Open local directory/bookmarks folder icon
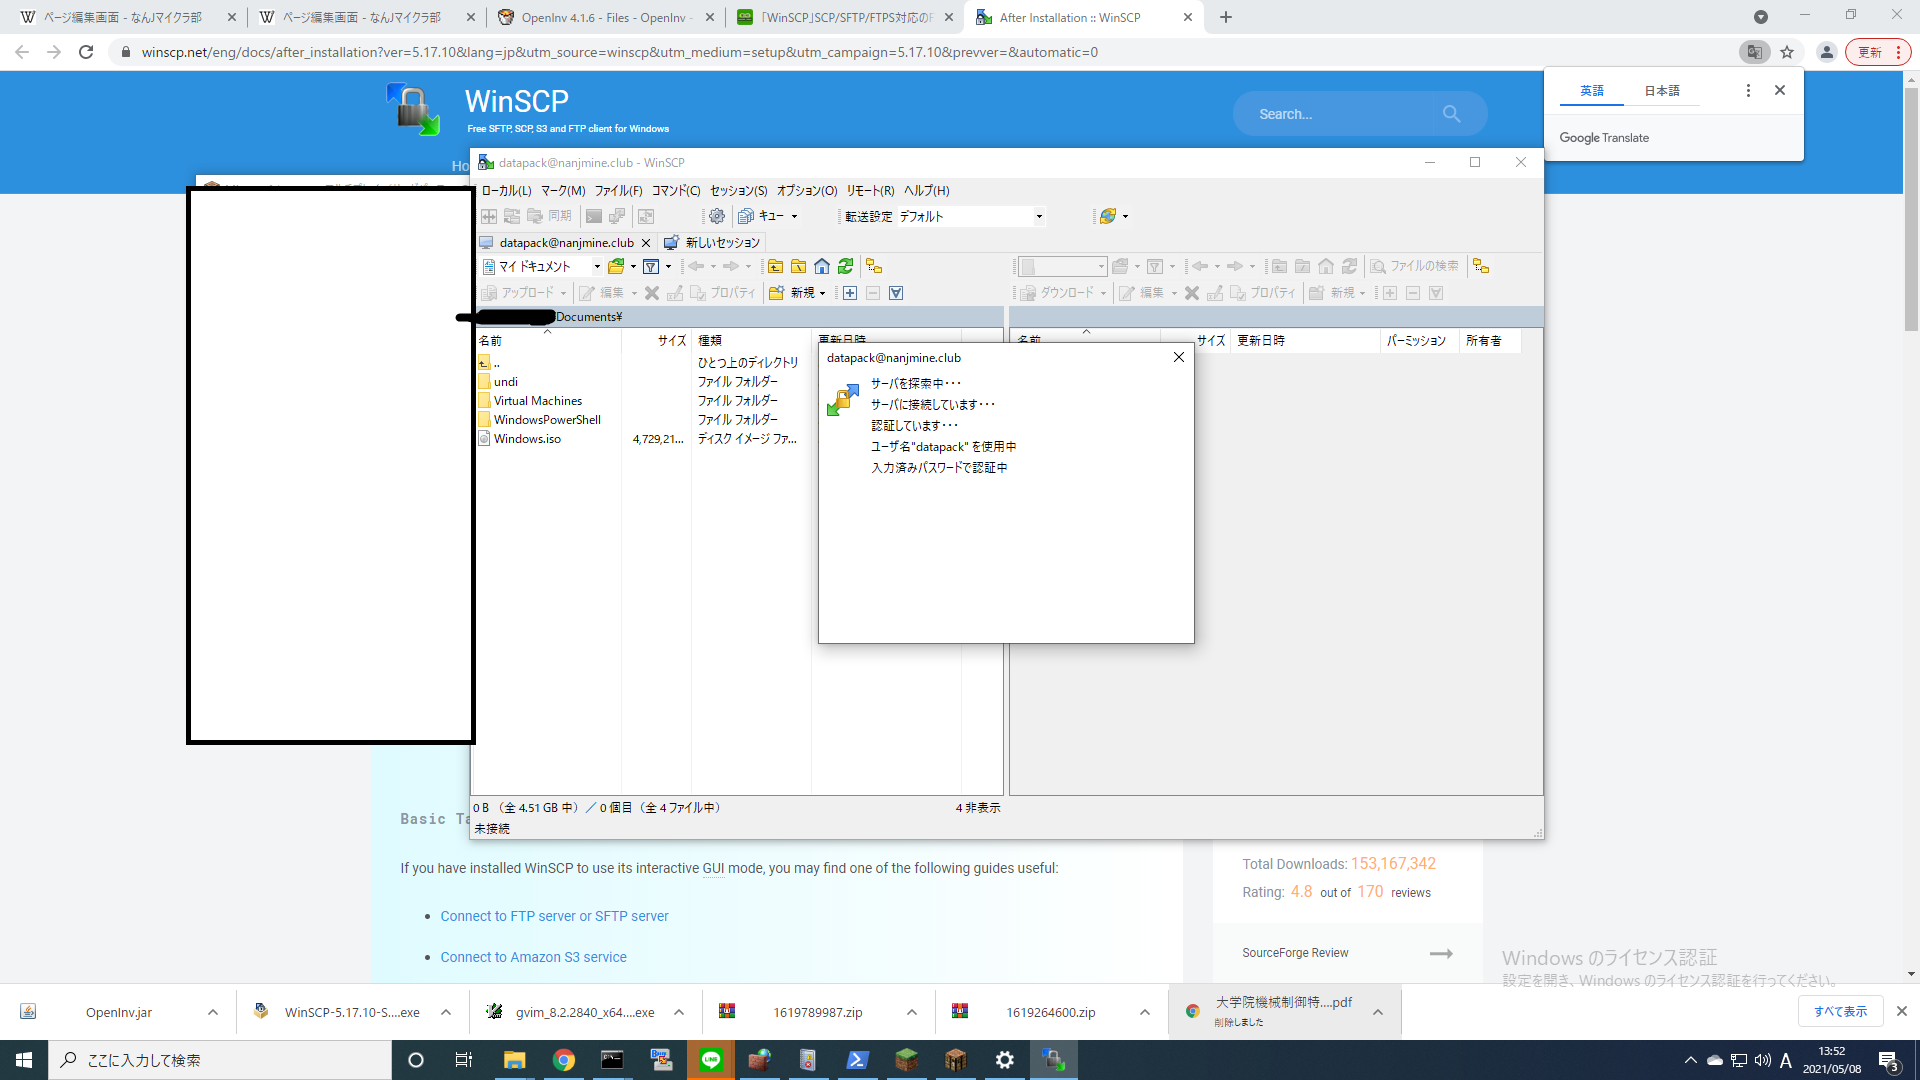The width and height of the screenshot is (1920, 1080). pos(617,266)
